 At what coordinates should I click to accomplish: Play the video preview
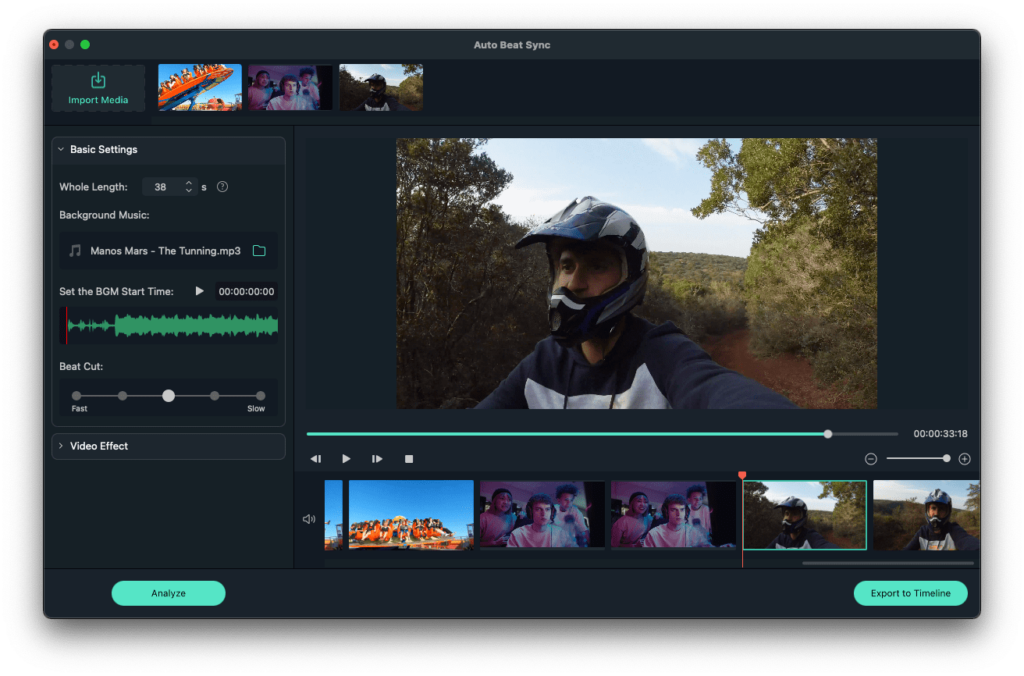346,459
